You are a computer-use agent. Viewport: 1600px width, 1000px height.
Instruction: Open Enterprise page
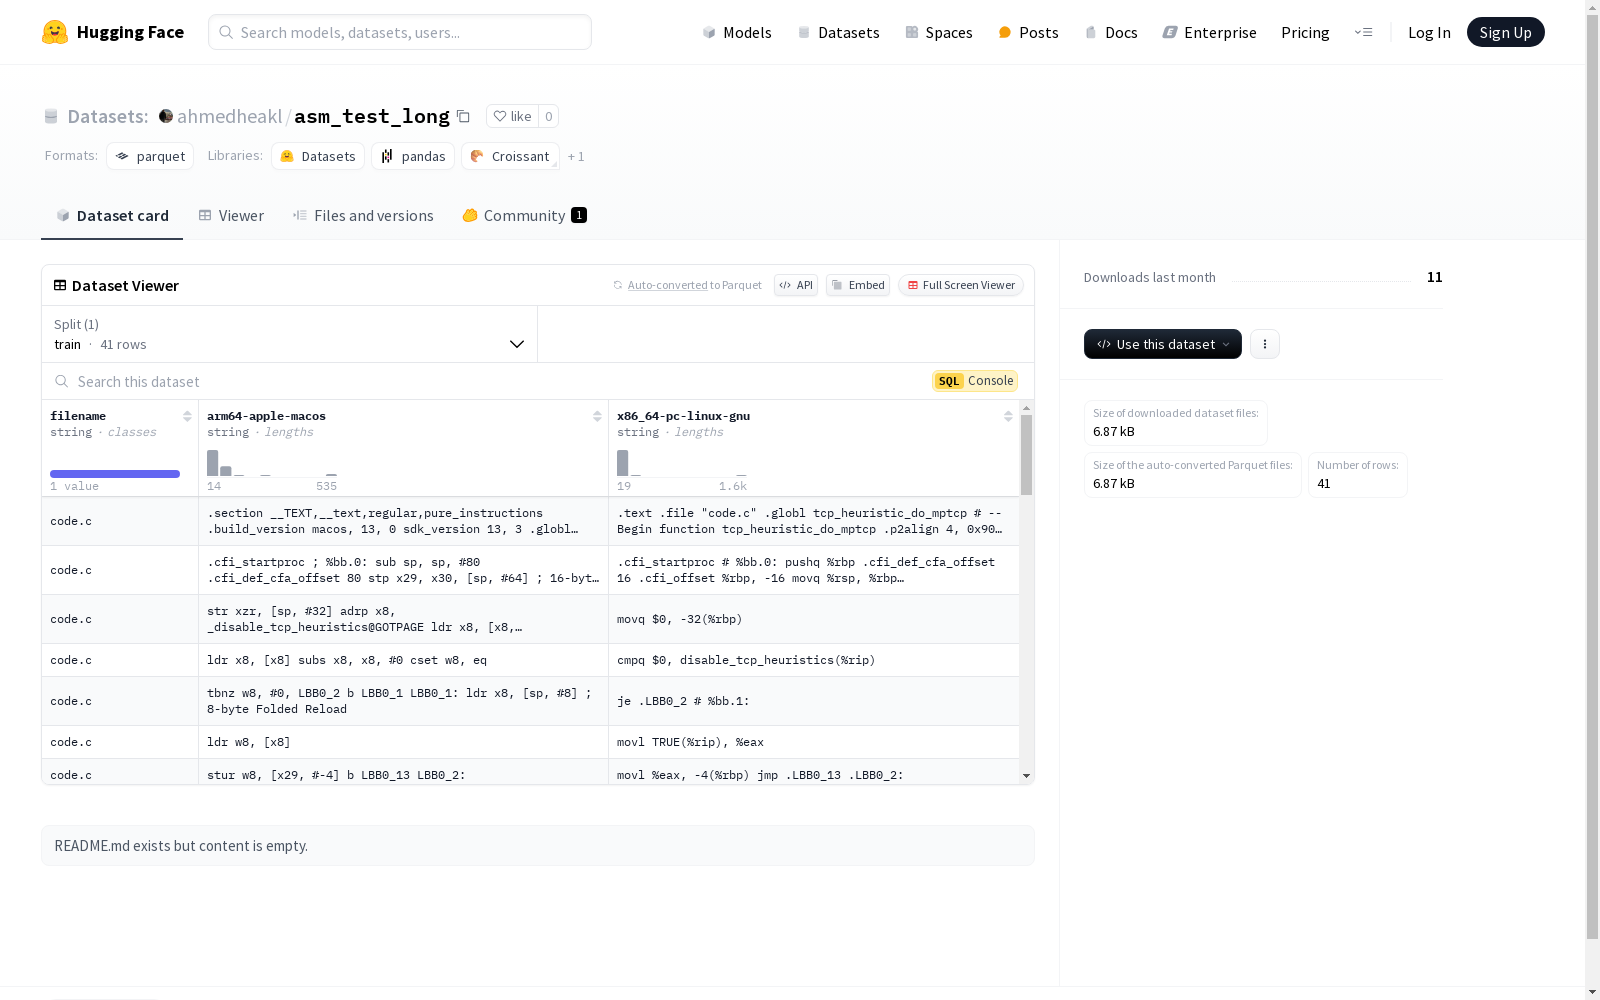(1209, 32)
